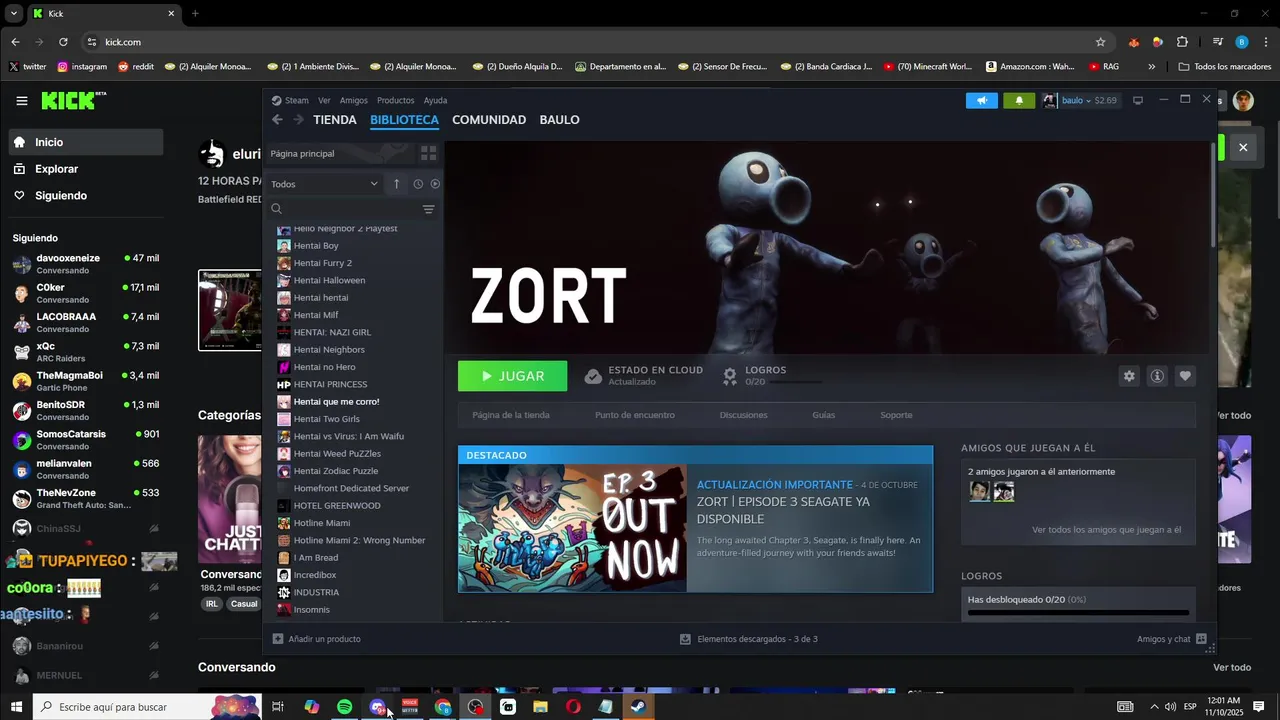
Task: Open Kick hamburger menu
Action: point(22,101)
